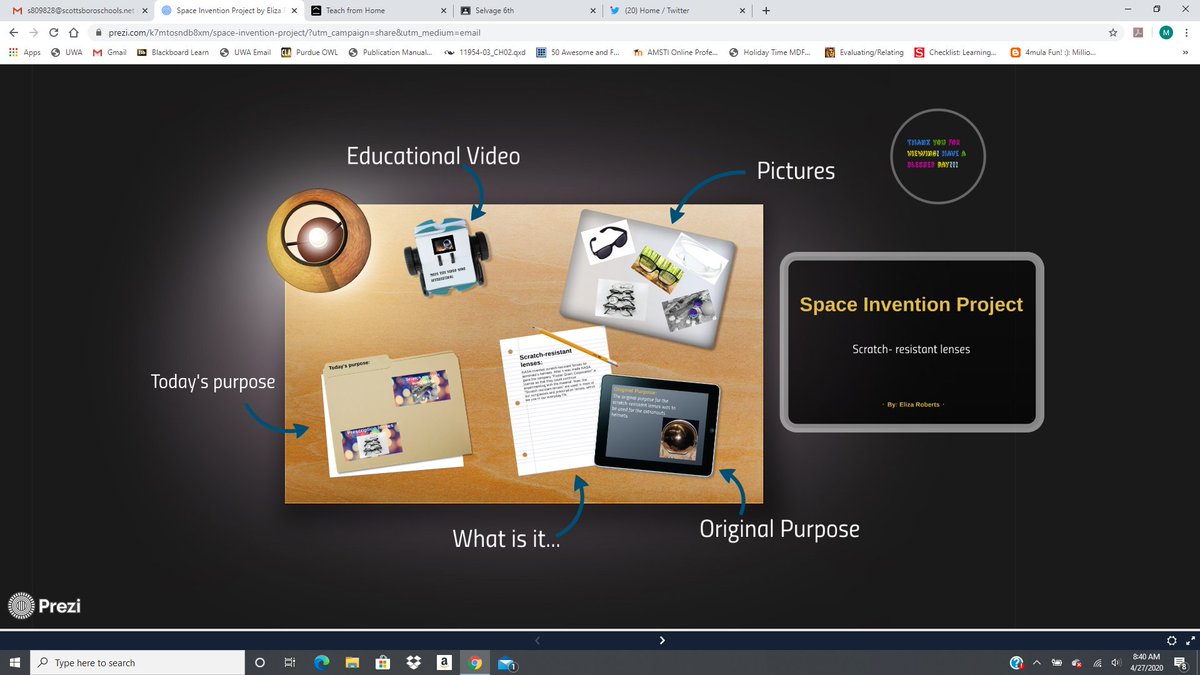1200x675 pixels.
Task: Open File Explorer from the taskbar
Action: point(352,662)
